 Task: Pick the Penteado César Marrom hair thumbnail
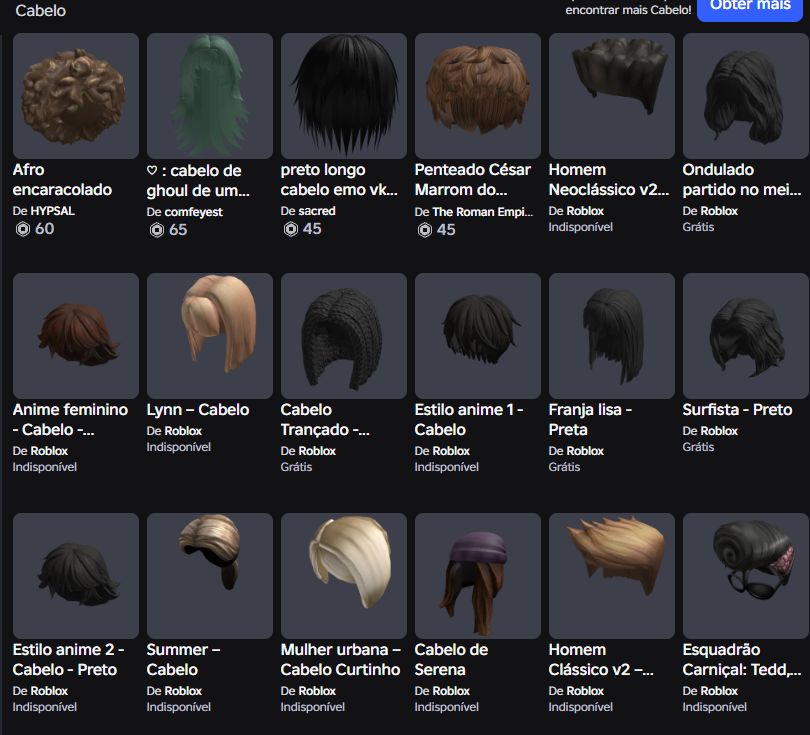(x=478, y=96)
